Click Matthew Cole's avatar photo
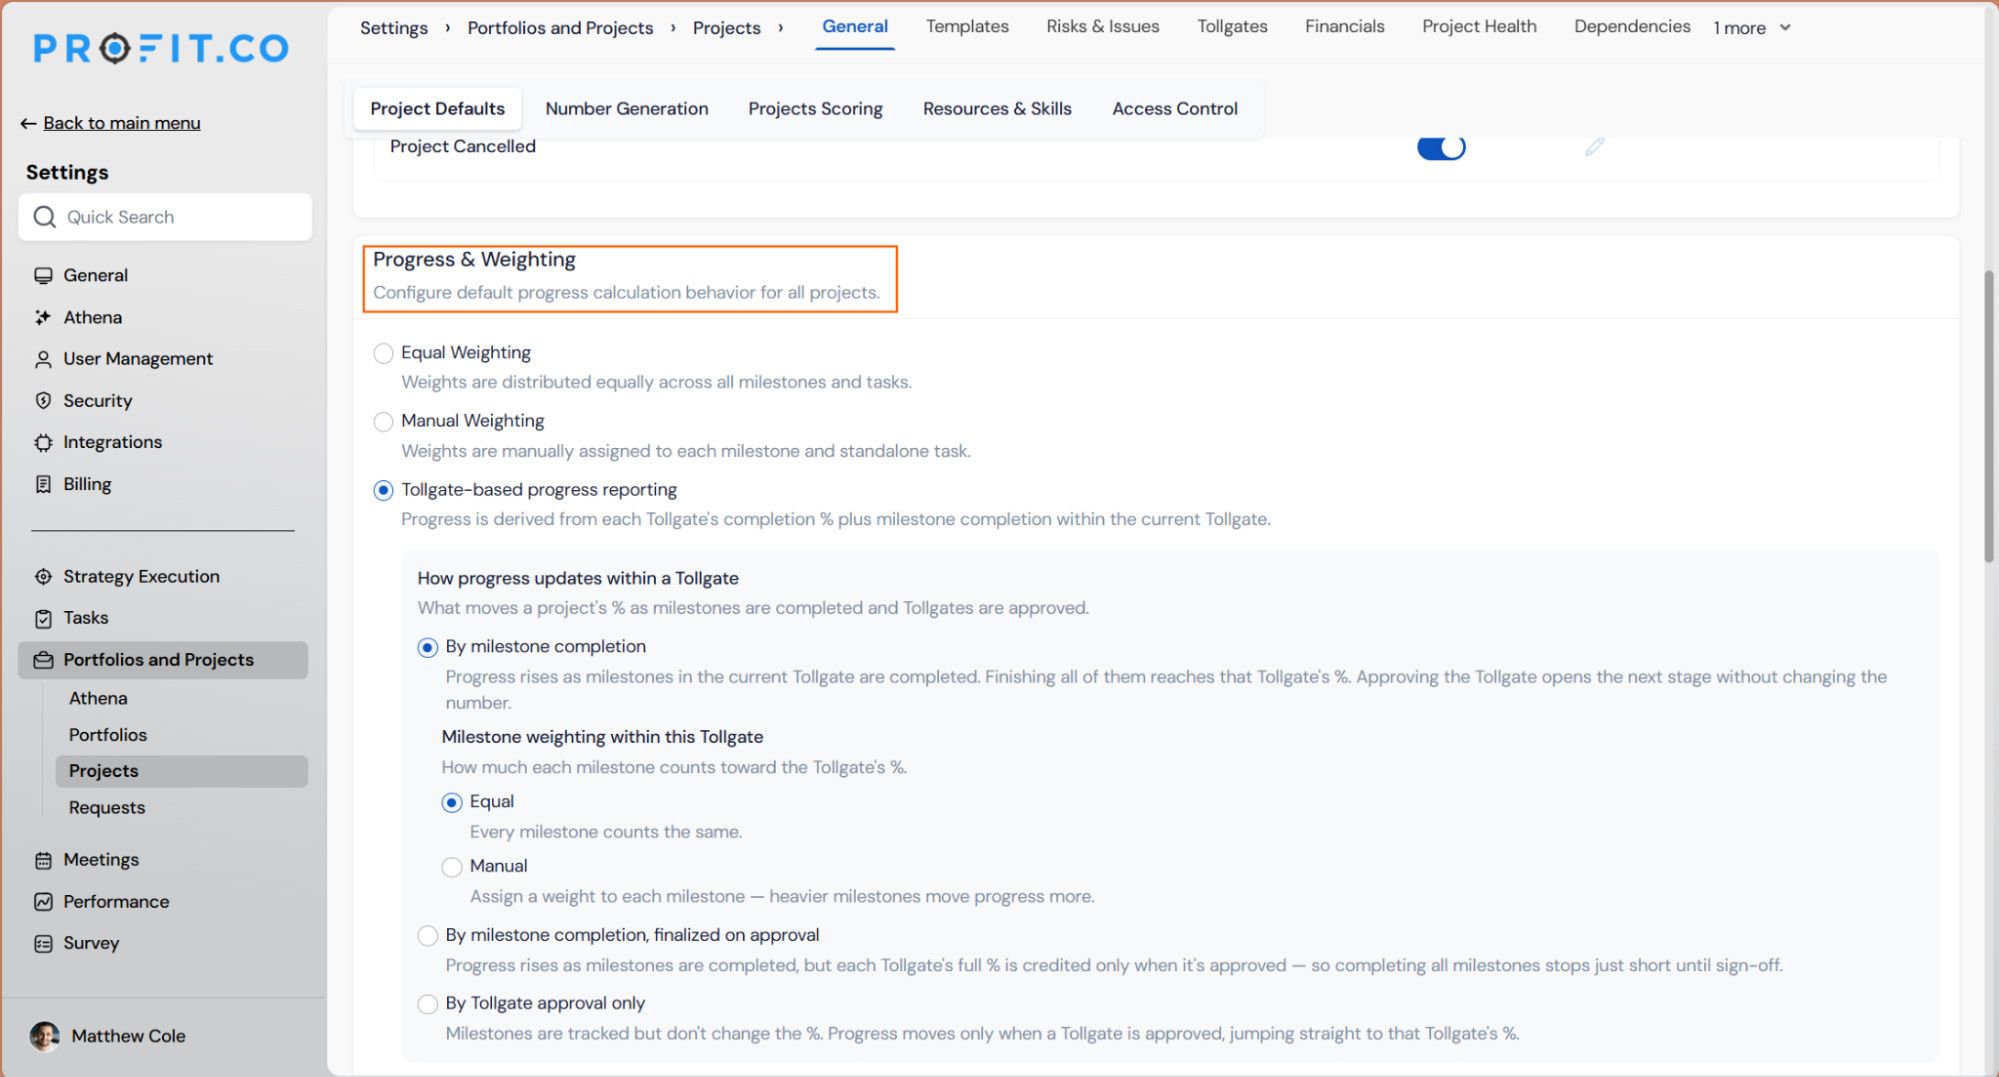 click(x=45, y=1036)
